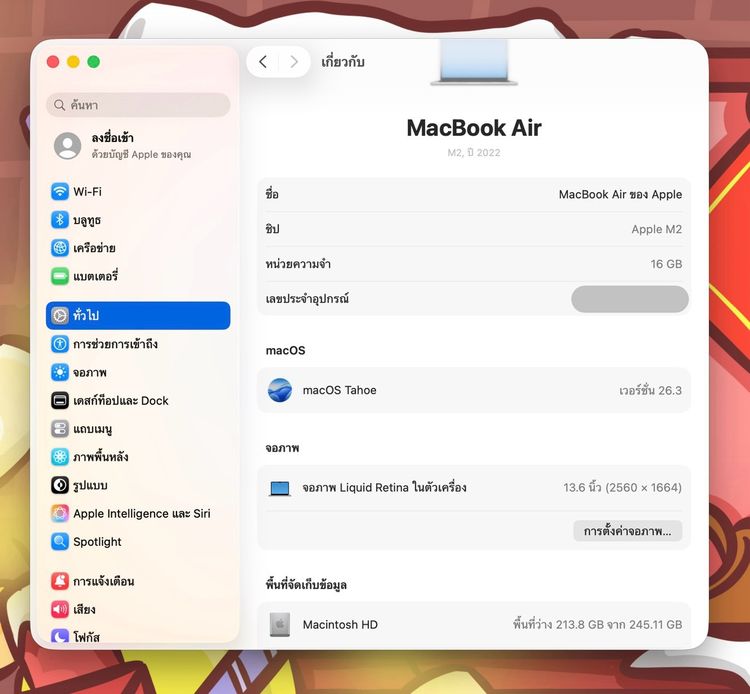Open Battery settings (แบตเตอรี่)
750x694 pixels.
pos(138,276)
